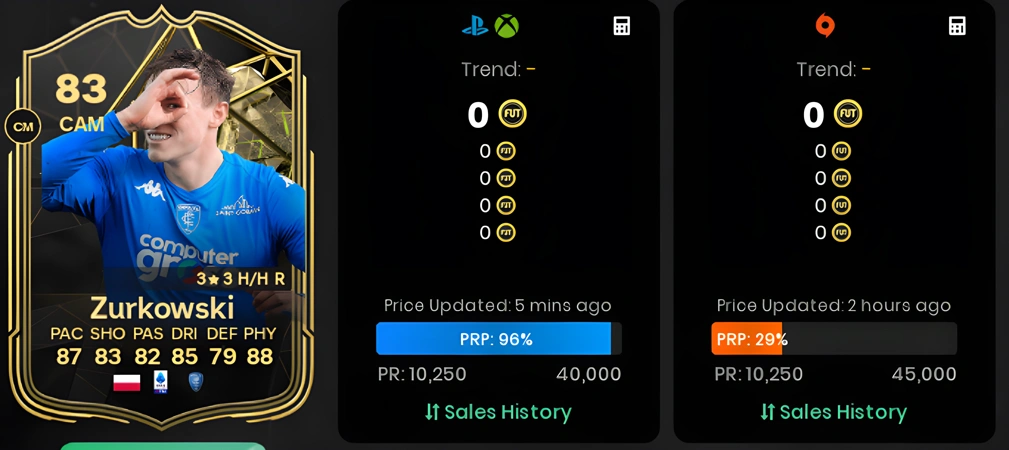The image size is (1009, 450).
Task: Click the Xbox logo icon
Action: click(x=506, y=26)
